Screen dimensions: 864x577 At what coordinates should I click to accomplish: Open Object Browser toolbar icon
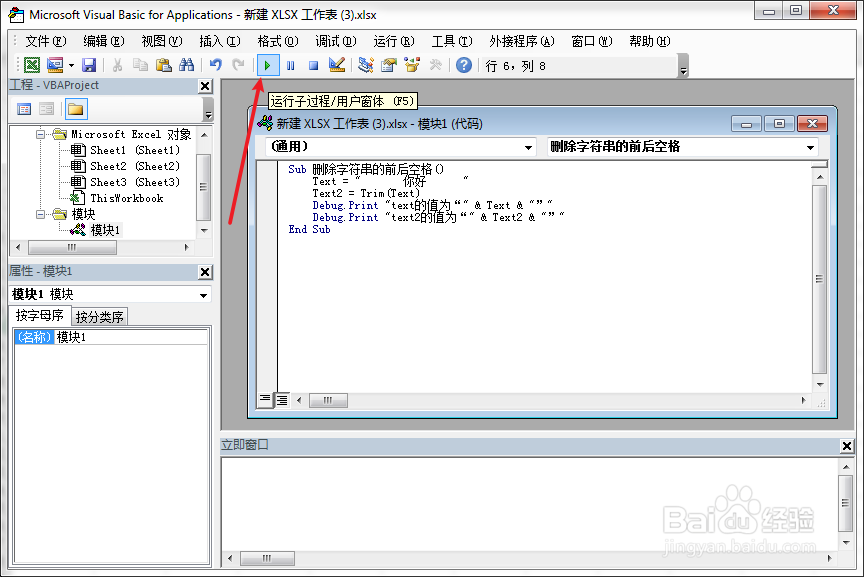[412, 65]
